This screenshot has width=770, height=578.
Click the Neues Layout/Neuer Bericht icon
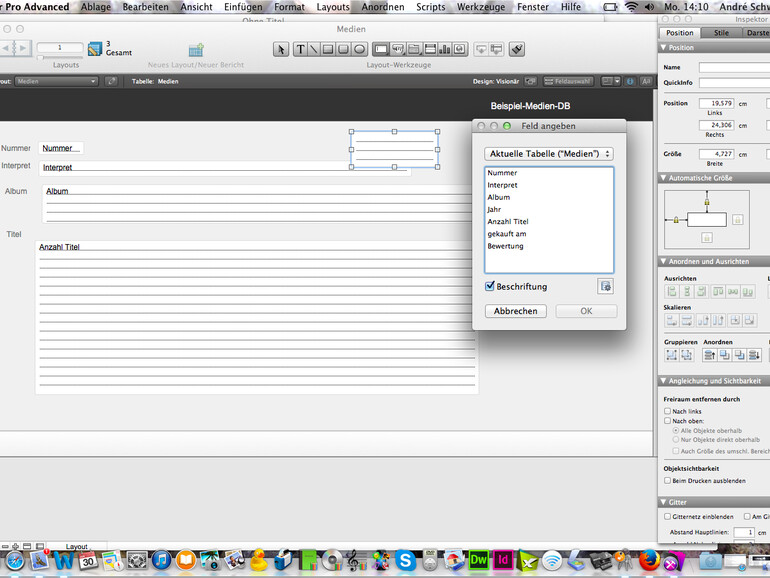point(196,50)
